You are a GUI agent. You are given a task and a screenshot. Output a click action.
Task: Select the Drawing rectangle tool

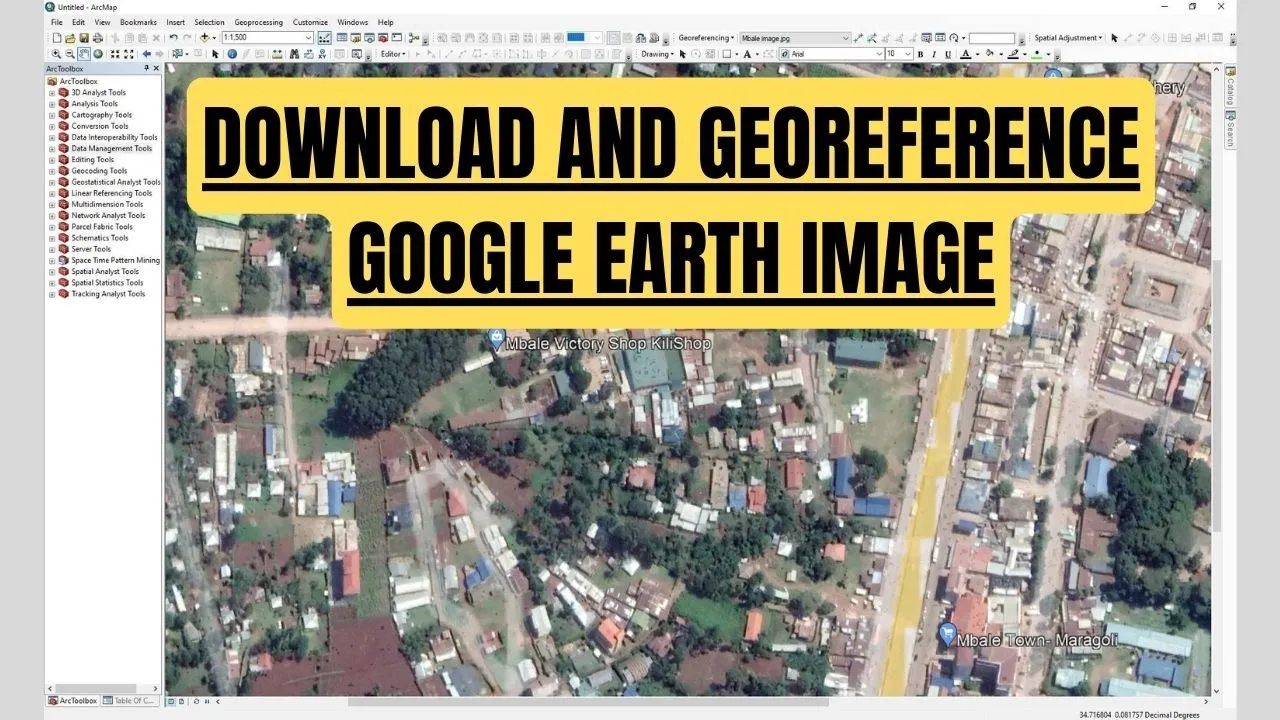pyautogui.click(x=726, y=53)
